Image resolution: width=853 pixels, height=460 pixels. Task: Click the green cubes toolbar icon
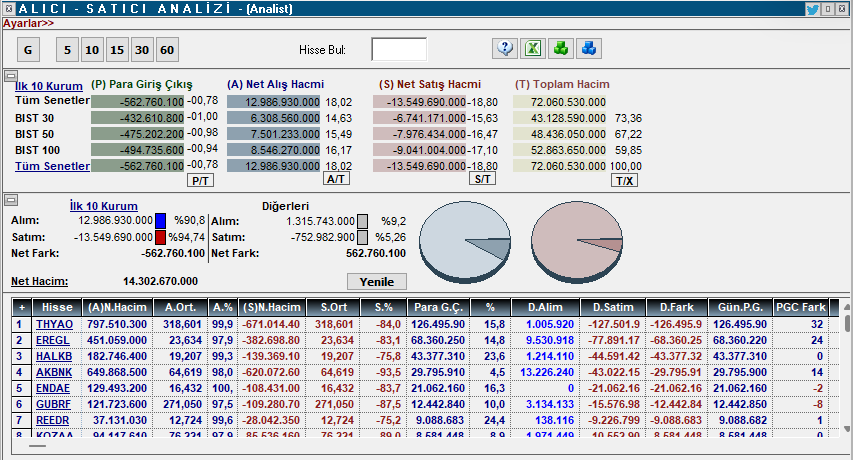[560, 48]
